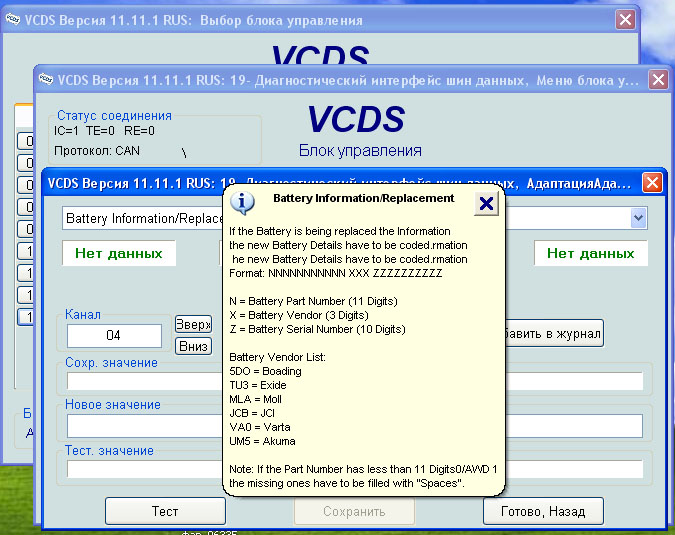Click the 'MLA = Moll' vendor line

[x=255, y=399]
